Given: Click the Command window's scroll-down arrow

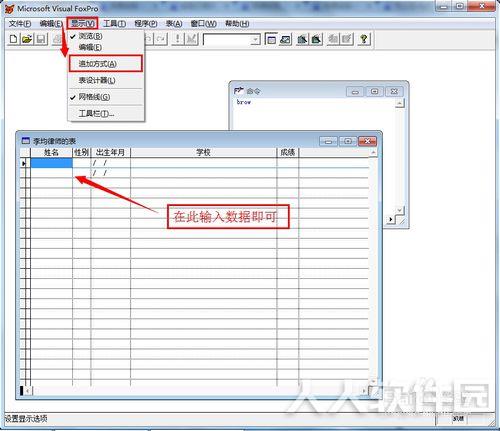Looking at the screenshot, I should [x=399, y=210].
